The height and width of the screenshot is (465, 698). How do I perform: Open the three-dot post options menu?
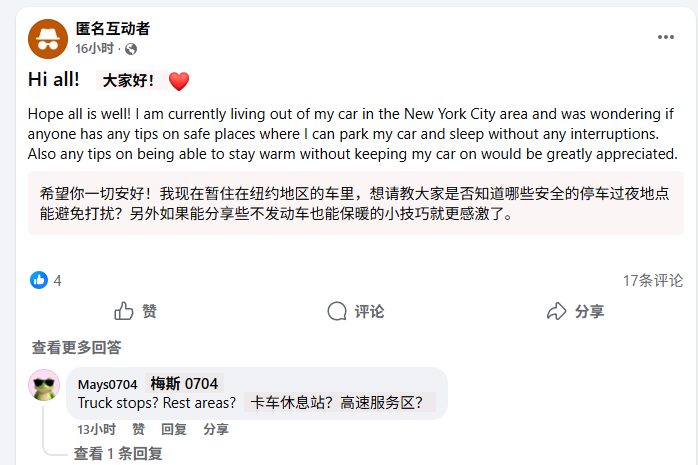click(x=666, y=37)
